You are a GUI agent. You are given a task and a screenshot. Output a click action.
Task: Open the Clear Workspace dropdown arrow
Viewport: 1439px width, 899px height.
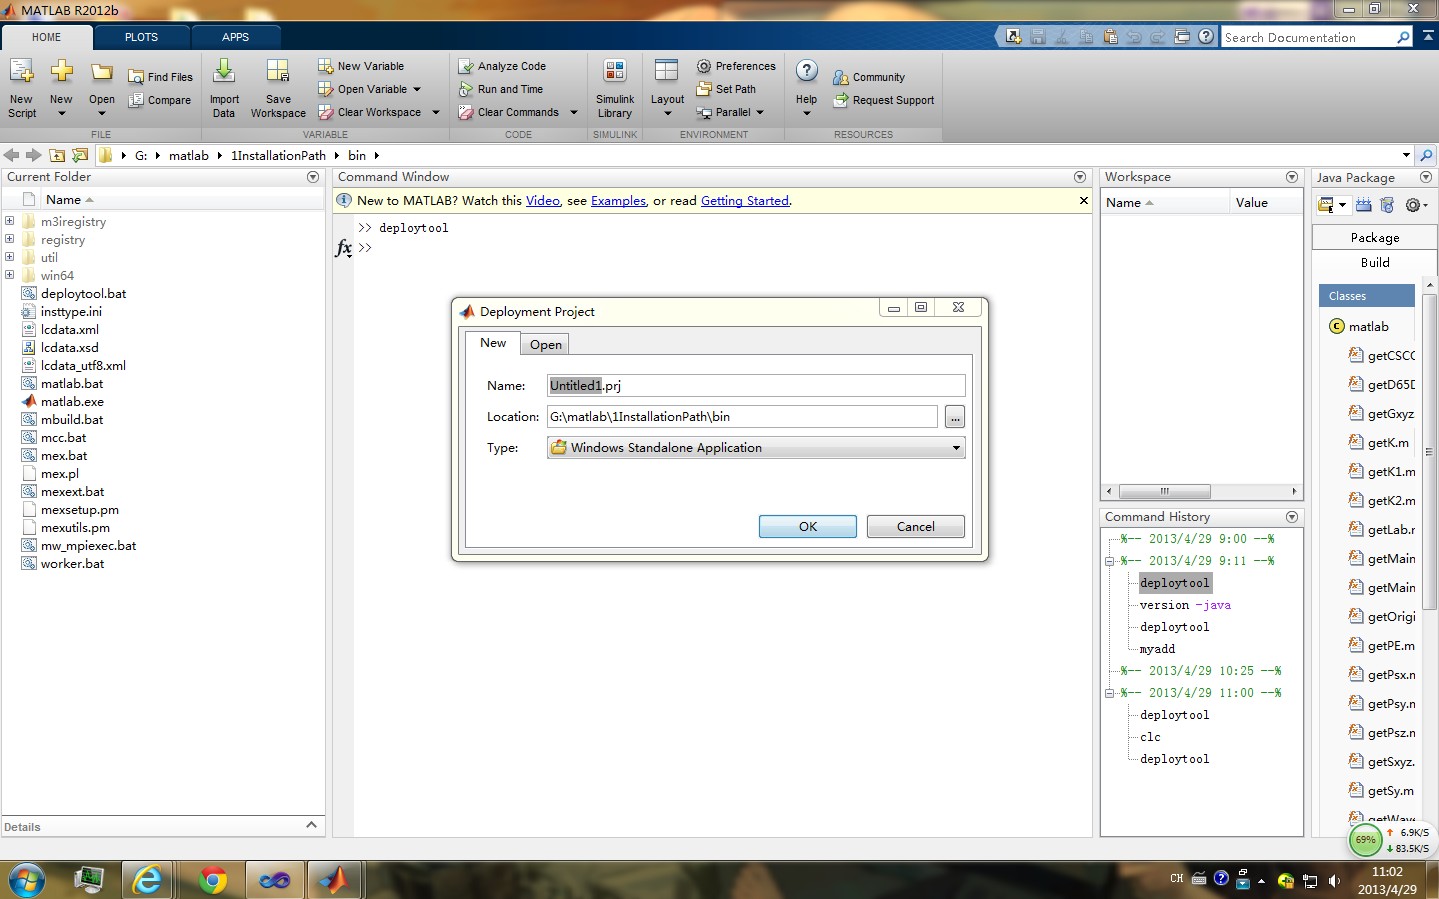[x=436, y=112]
